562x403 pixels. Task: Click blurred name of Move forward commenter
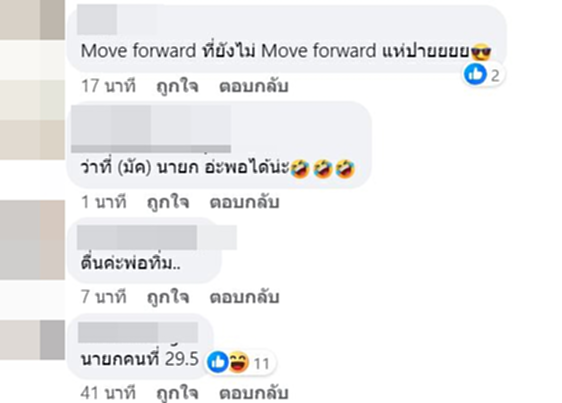(x=97, y=20)
